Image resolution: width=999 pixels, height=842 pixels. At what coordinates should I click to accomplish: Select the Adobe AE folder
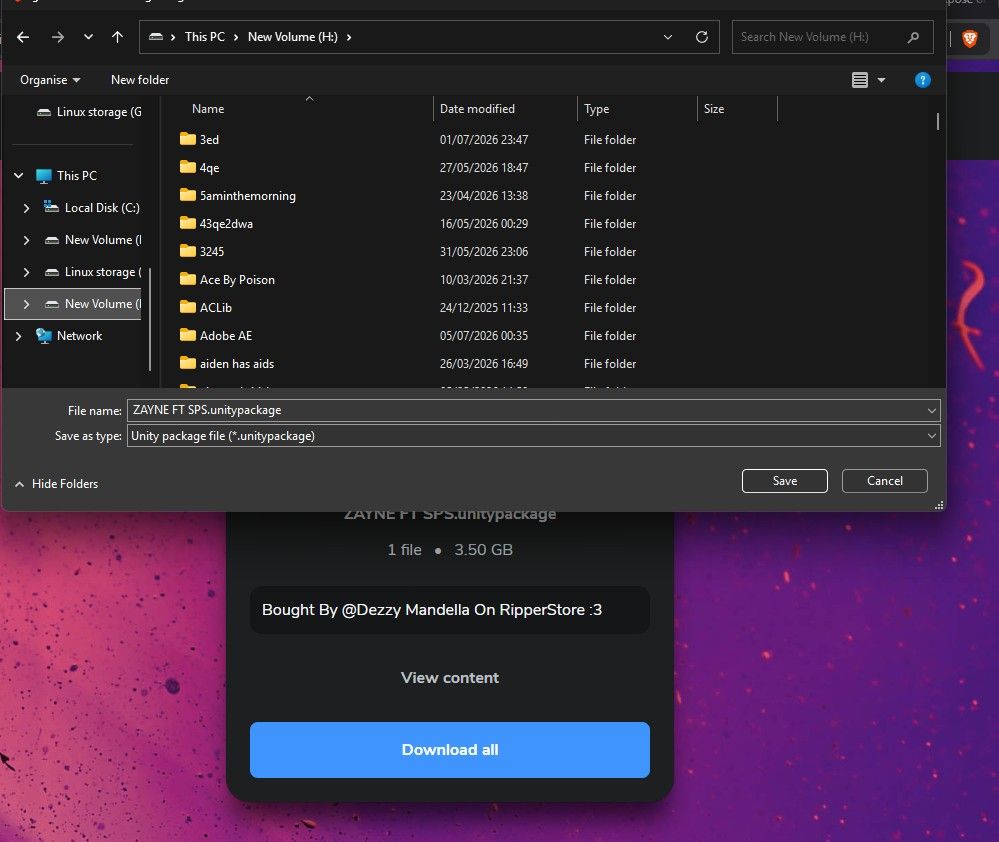click(x=216, y=336)
